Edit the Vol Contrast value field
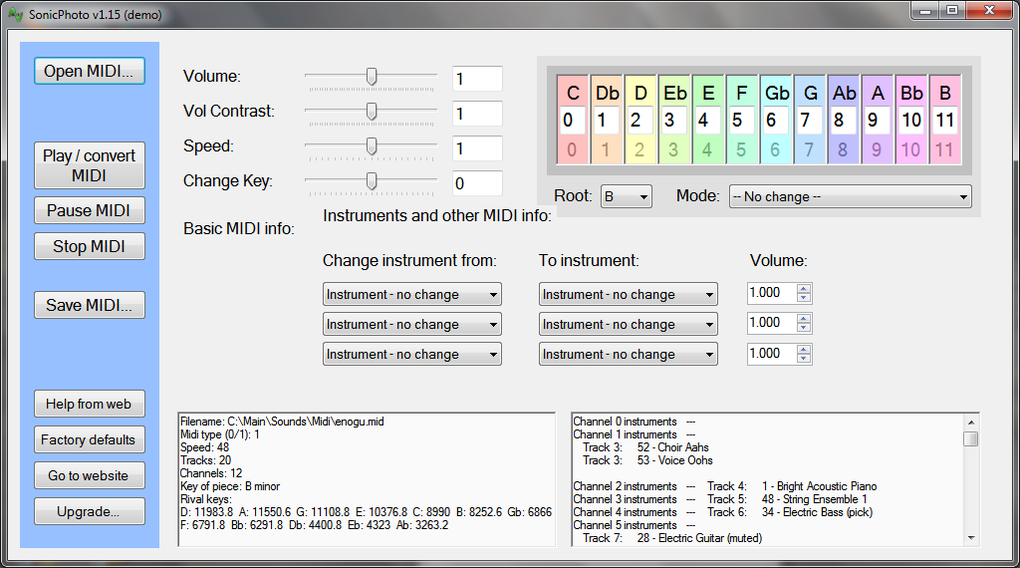Viewport: 1020px width, 568px height. (477, 114)
